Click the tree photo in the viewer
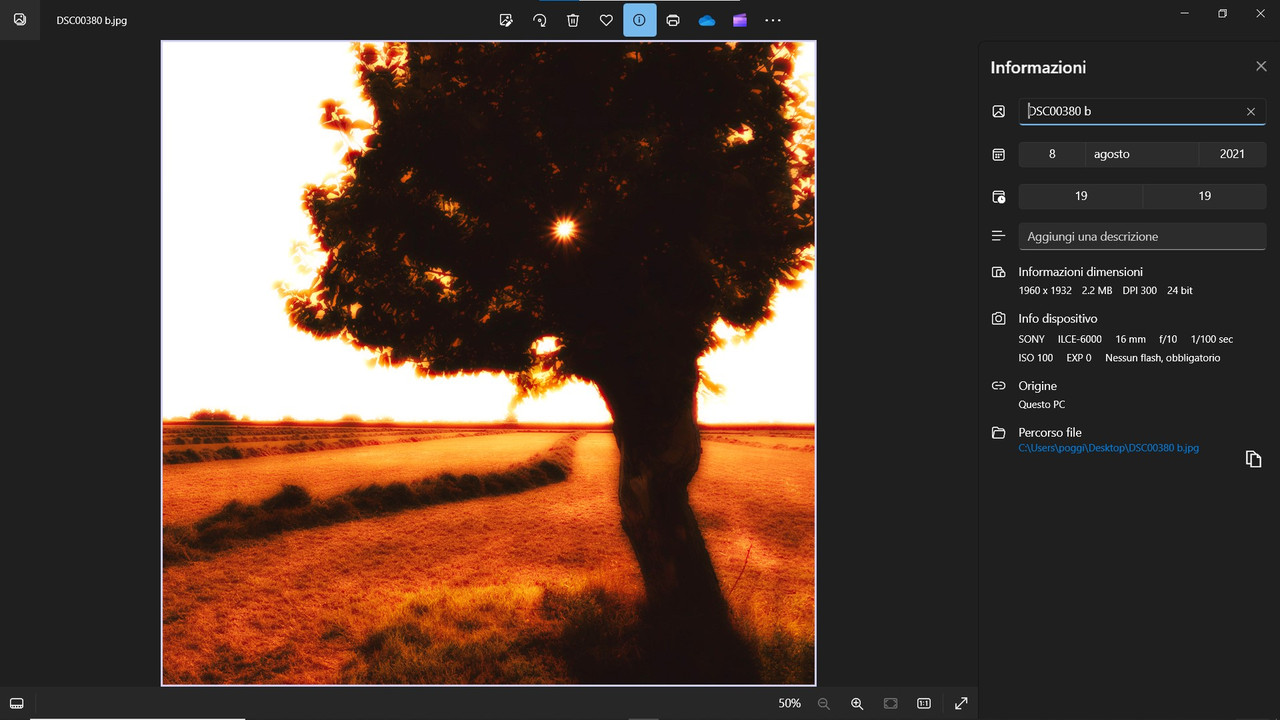This screenshot has height=720, width=1280. pyautogui.click(x=489, y=363)
